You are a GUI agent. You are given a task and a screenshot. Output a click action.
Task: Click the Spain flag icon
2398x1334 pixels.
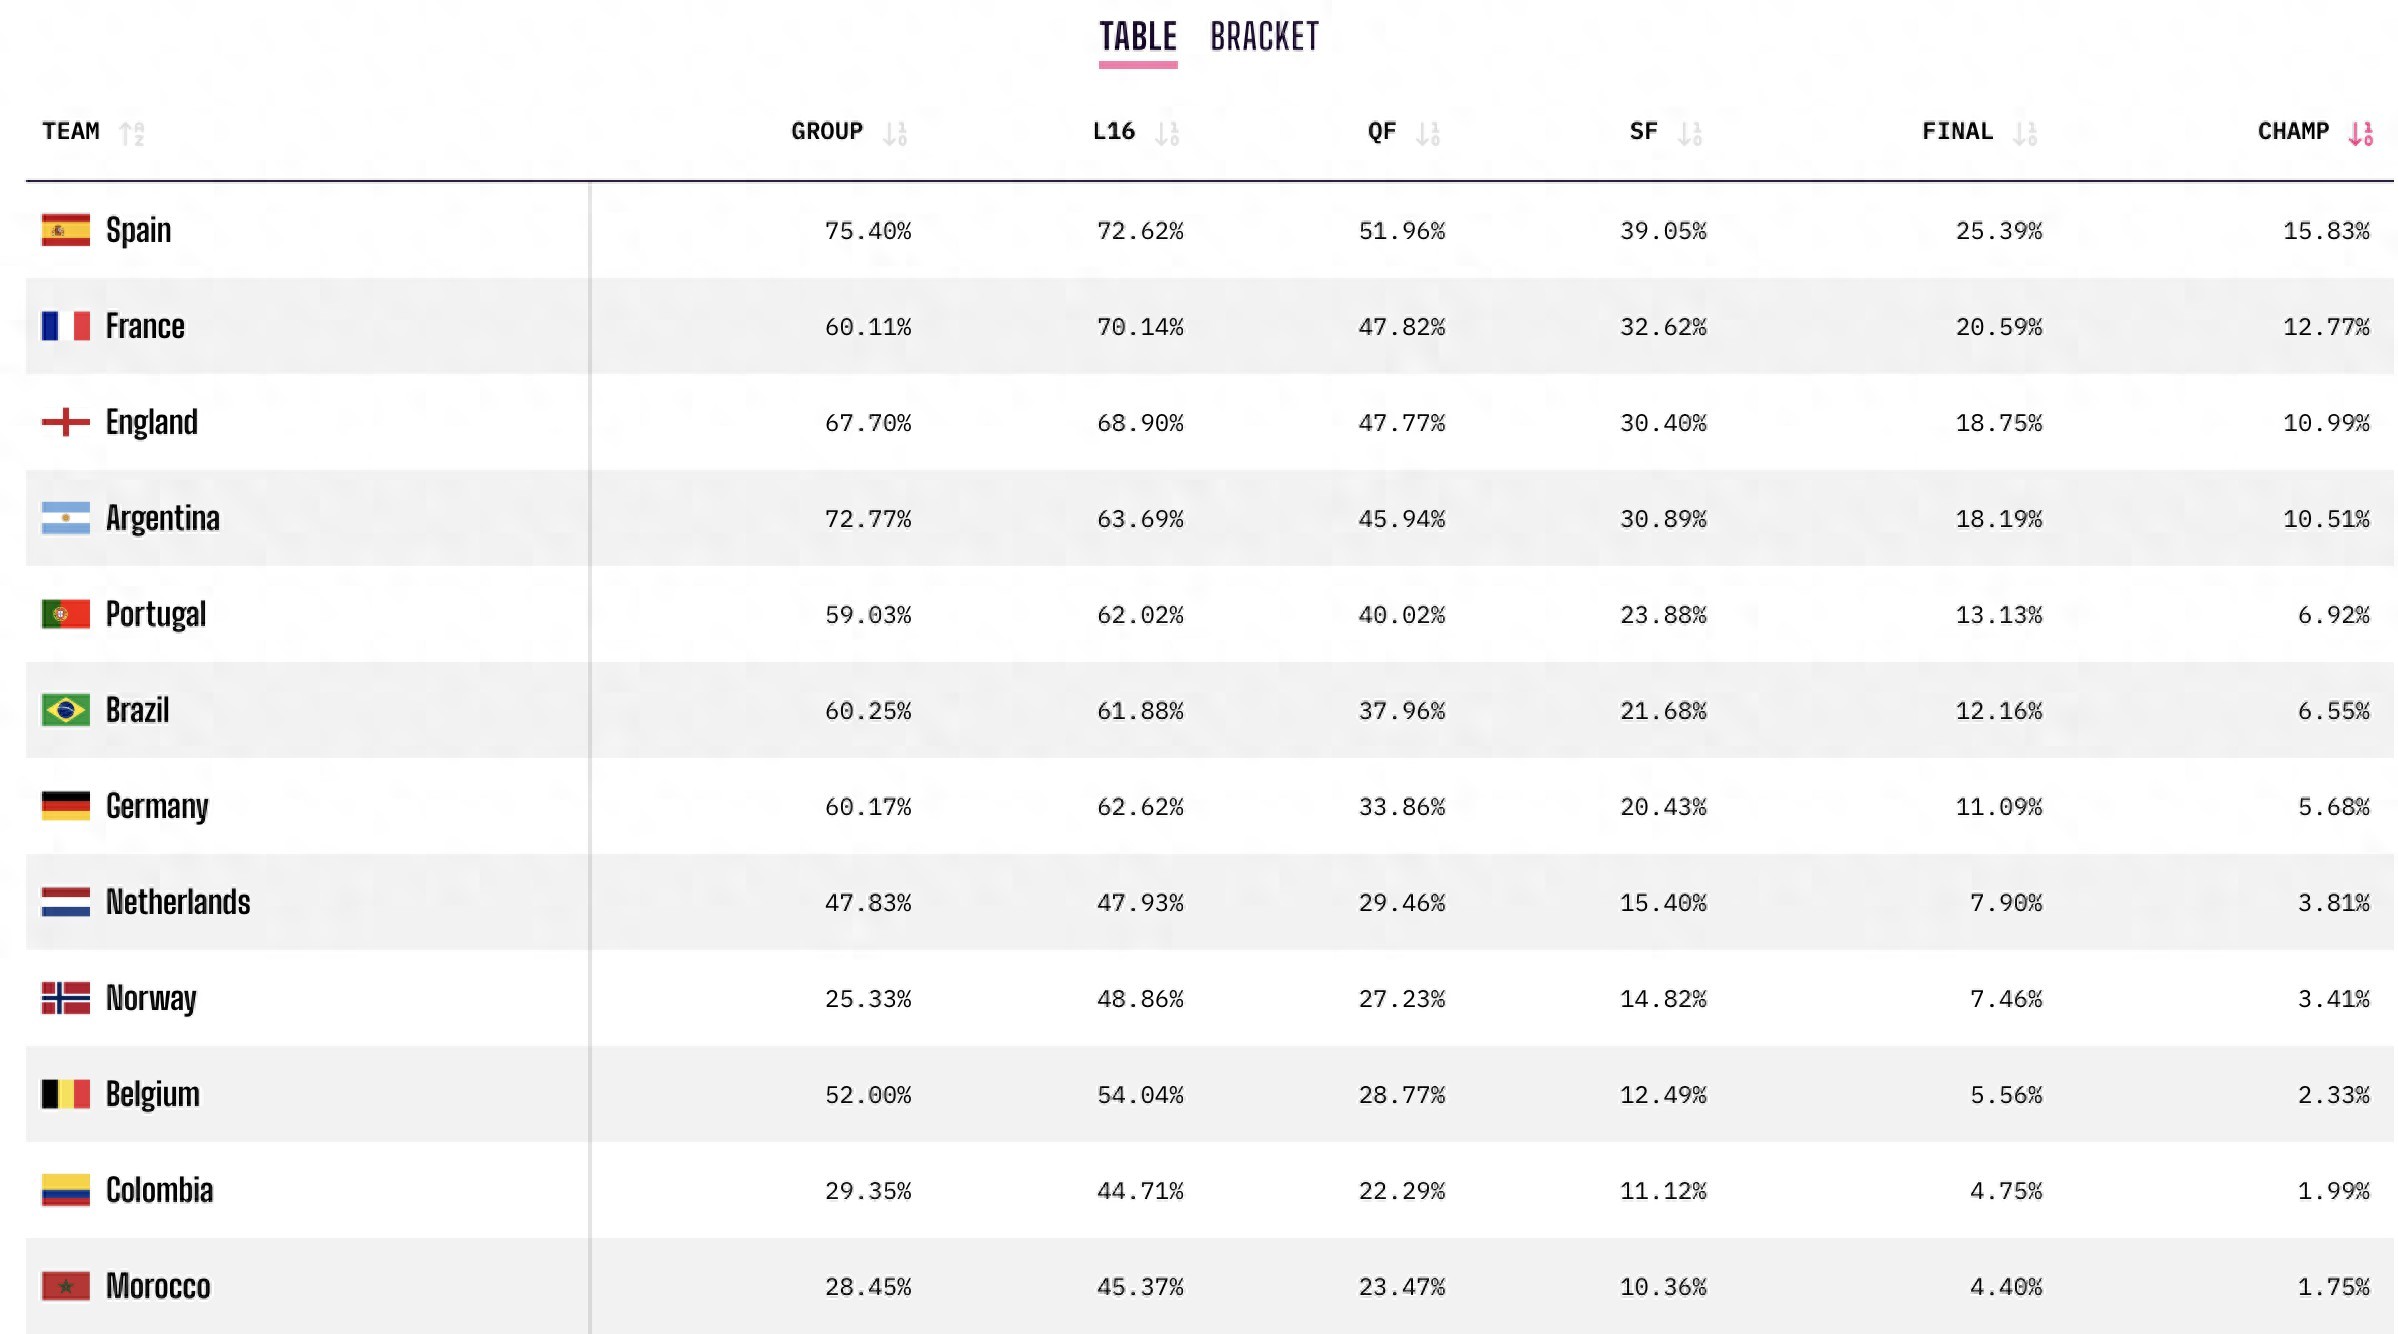[x=64, y=230]
